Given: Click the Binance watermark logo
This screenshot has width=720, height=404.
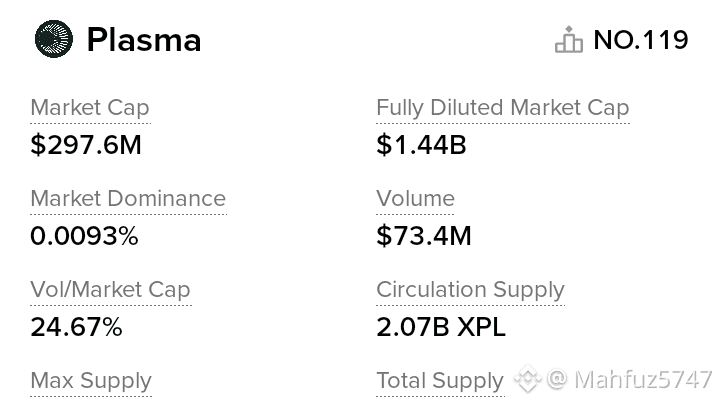Looking at the screenshot, I should [x=528, y=380].
